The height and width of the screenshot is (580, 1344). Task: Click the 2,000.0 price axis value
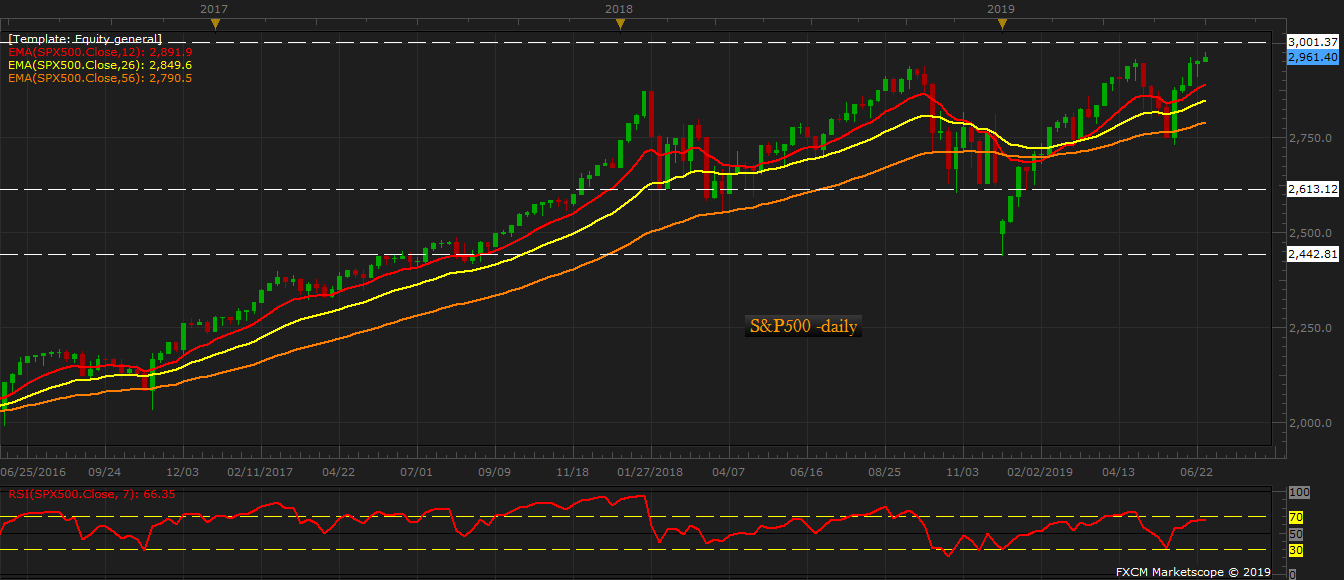(1312, 423)
